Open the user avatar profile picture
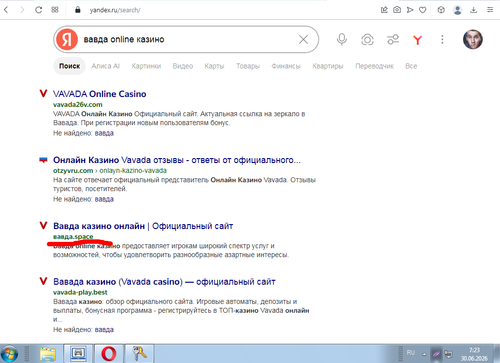Viewport: 500px width, 363px height. tap(473, 39)
